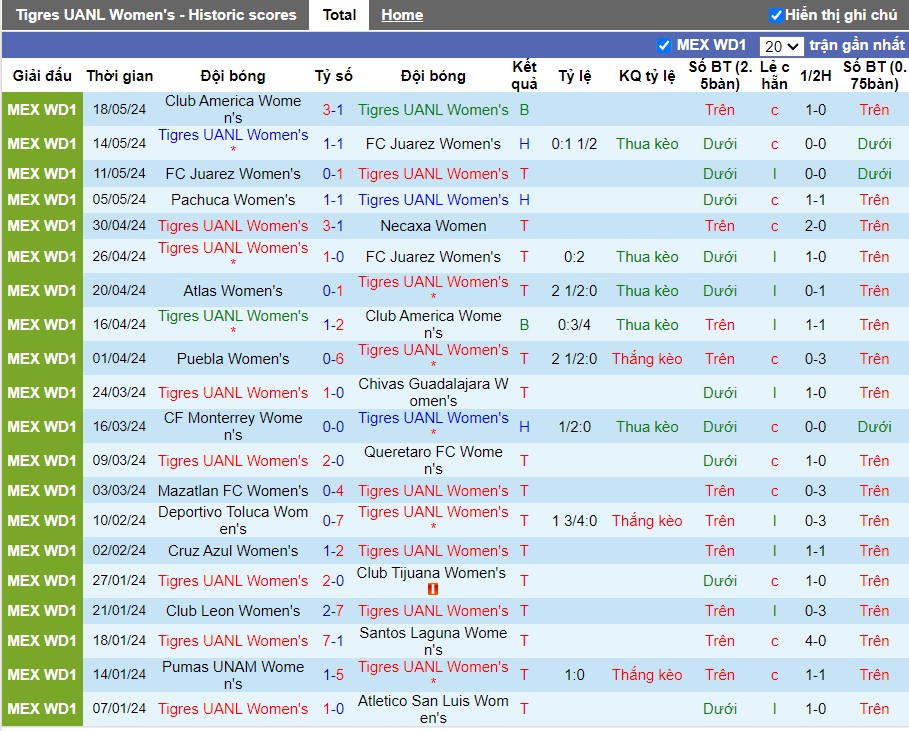Click the 0-6 score against Puebla Women's
Screen dimensions: 909x731
tap(333, 359)
